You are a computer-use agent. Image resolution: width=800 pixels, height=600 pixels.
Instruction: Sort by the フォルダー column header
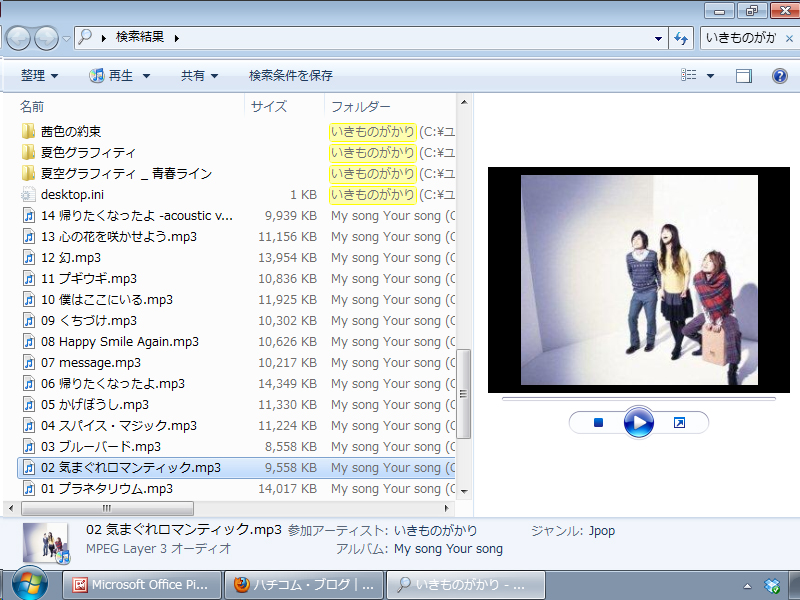click(x=361, y=107)
